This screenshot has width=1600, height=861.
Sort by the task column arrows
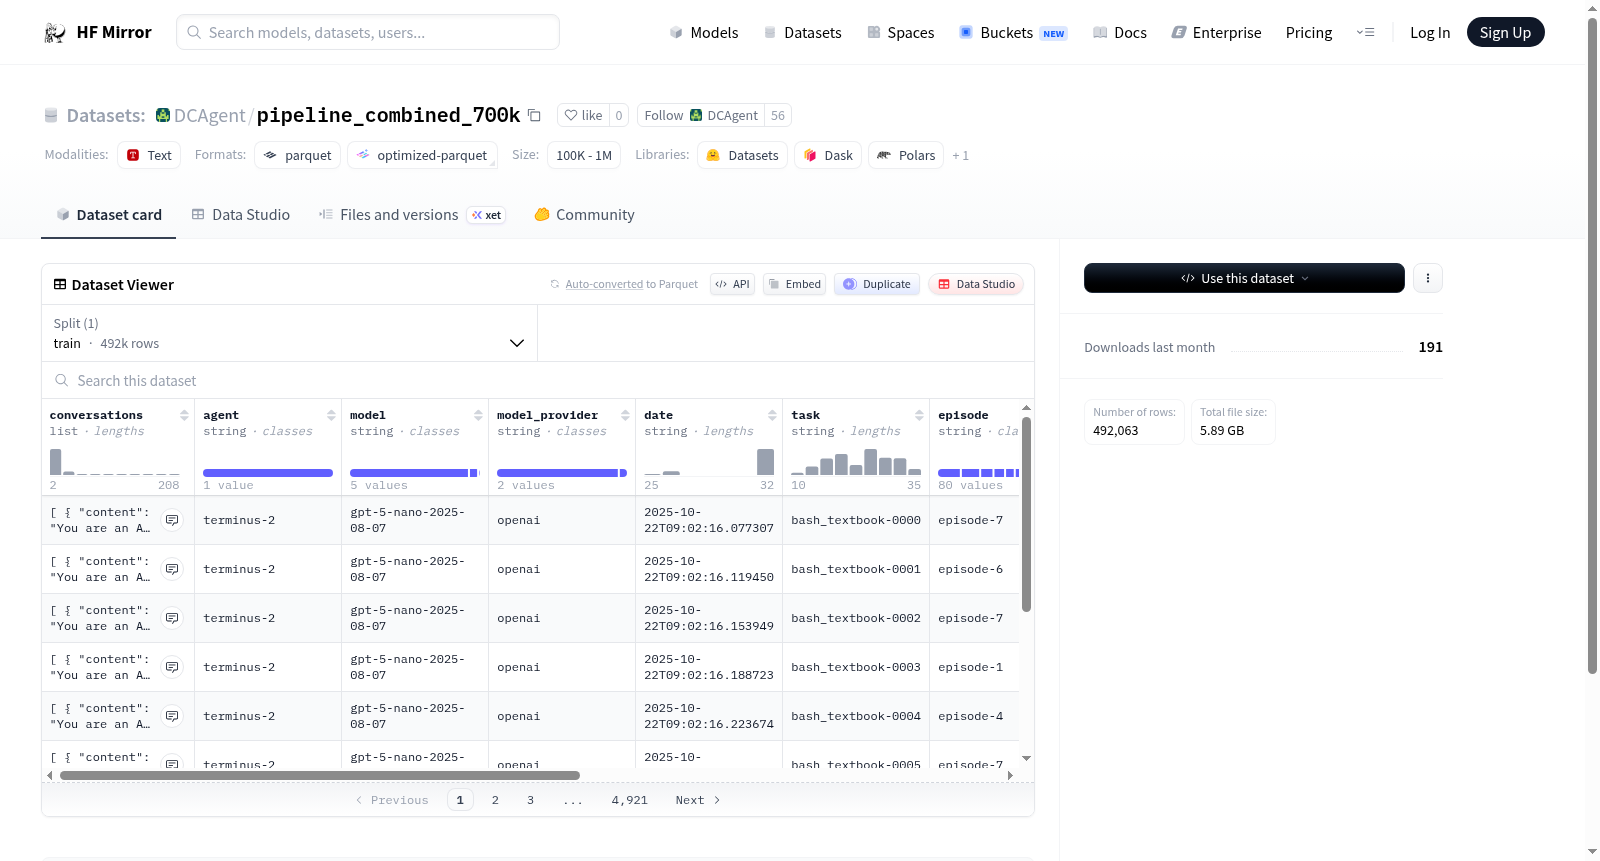(919, 415)
